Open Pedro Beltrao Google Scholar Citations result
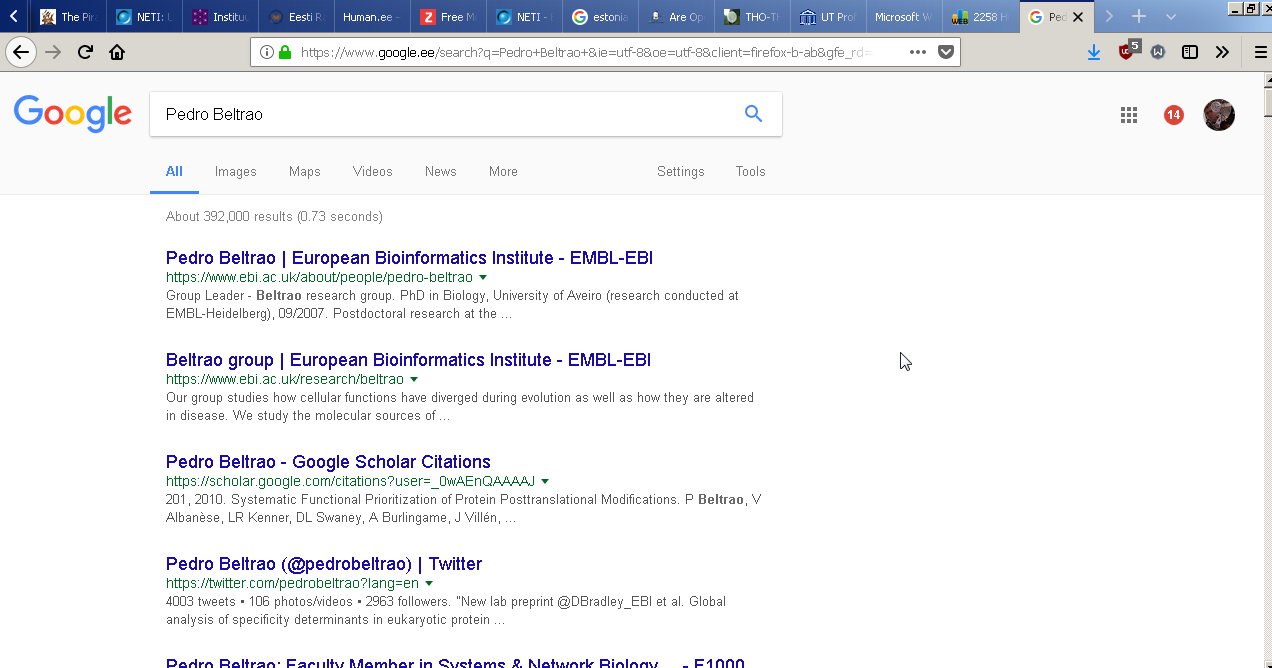The width and height of the screenshot is (1272, 668). (328, 462)
